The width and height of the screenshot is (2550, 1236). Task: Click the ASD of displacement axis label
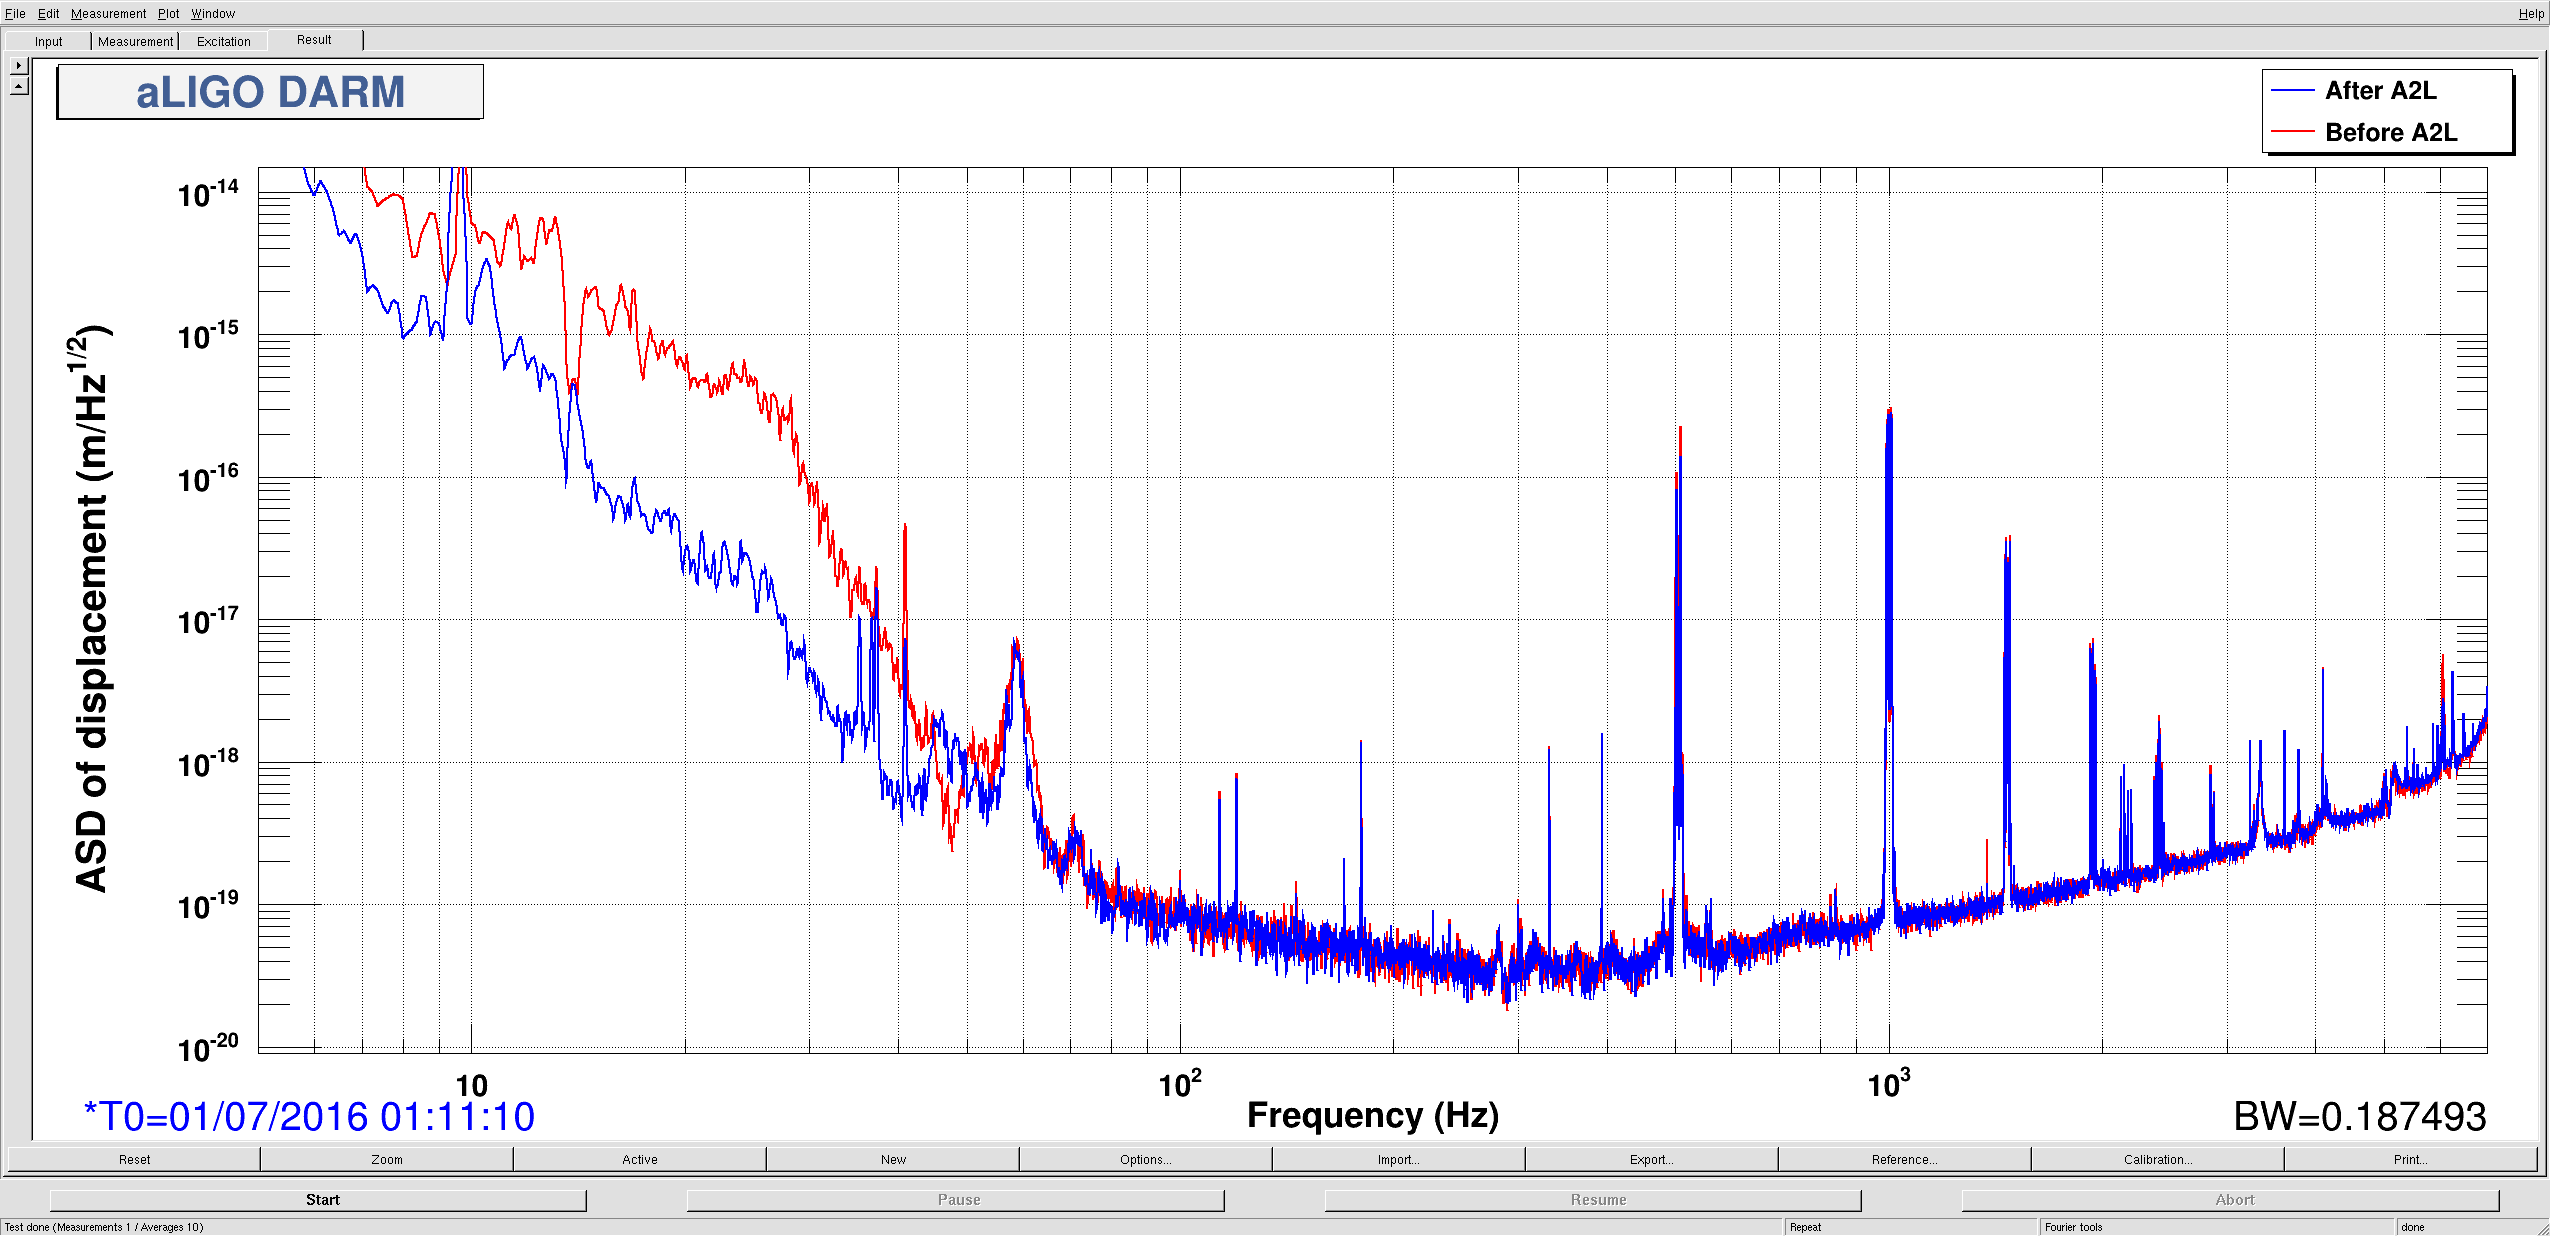pos(92,608)
